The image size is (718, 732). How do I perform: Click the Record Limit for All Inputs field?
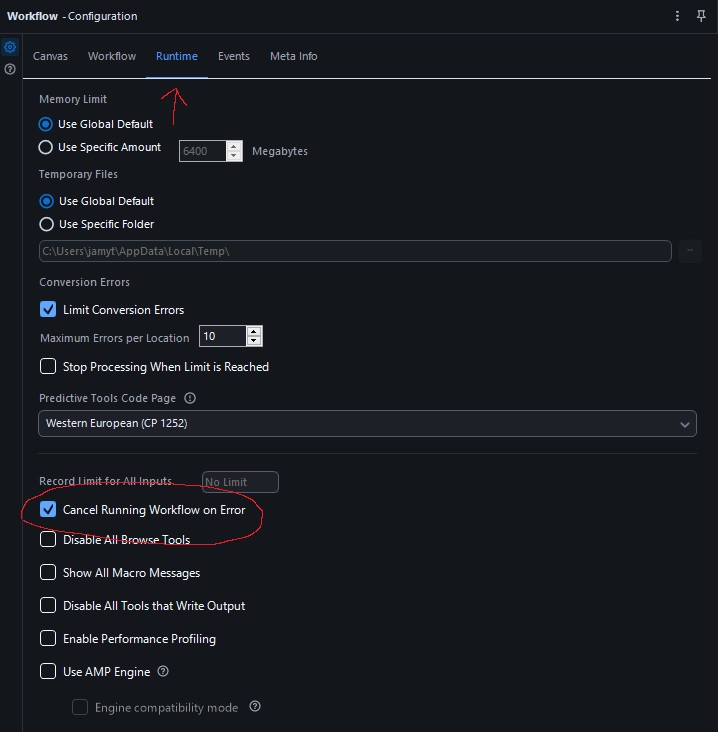[240, 482]
